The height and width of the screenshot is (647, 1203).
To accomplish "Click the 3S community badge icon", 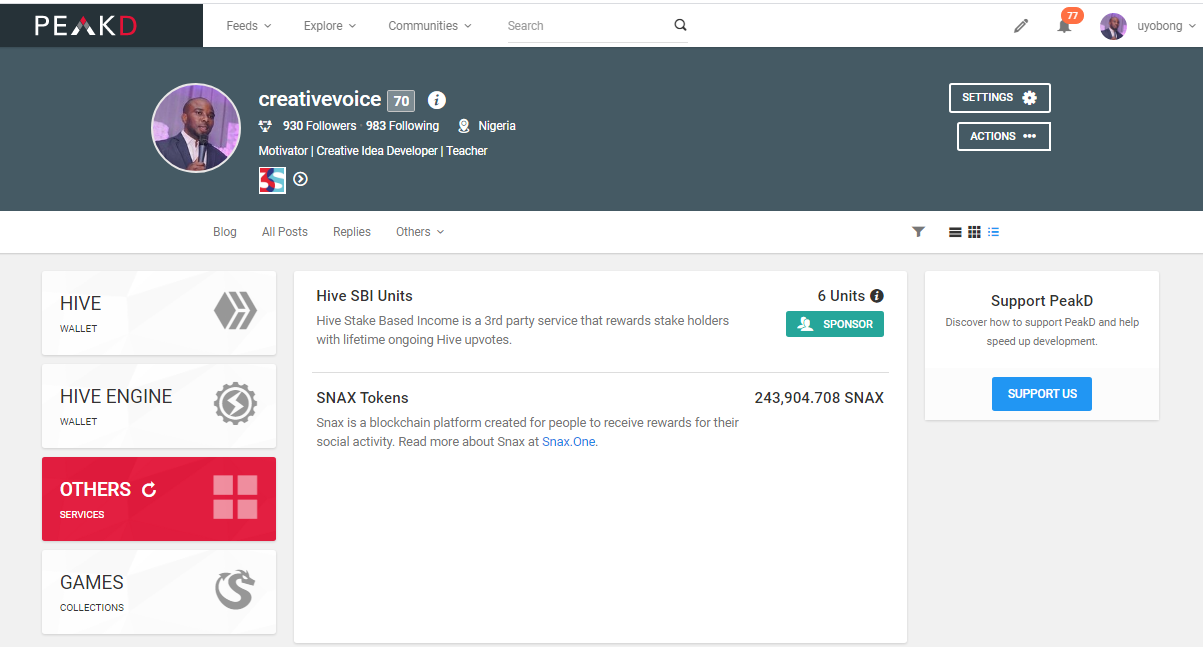I will (x=272, y=180).
